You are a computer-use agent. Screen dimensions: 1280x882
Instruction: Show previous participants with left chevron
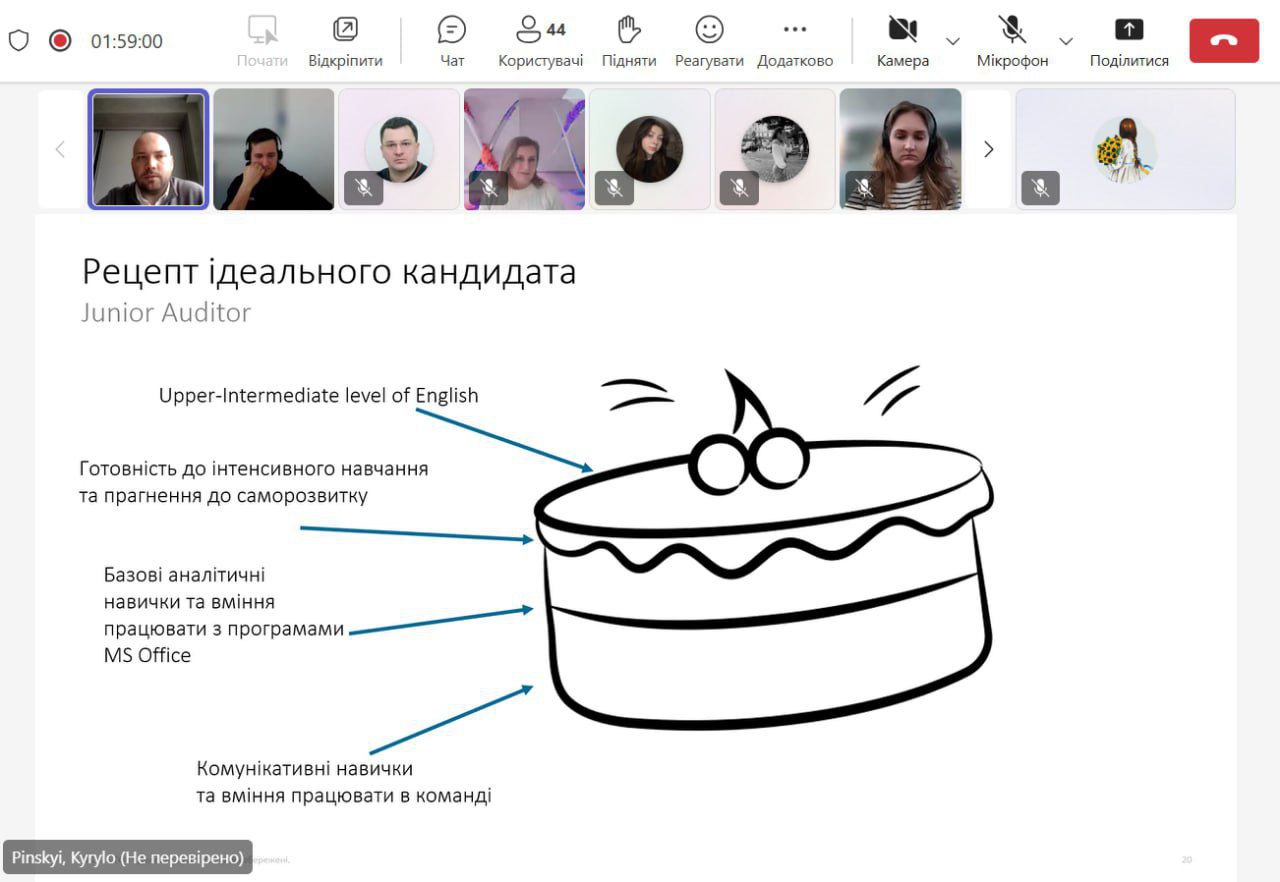coord(60,149)
